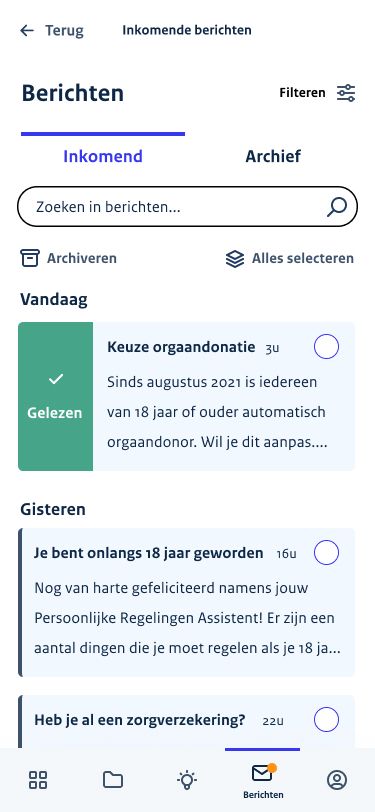Viewport: 375px width, 812px height.
Task: Tap the Berichten envelope icon
Action: [x=262, y=774]
